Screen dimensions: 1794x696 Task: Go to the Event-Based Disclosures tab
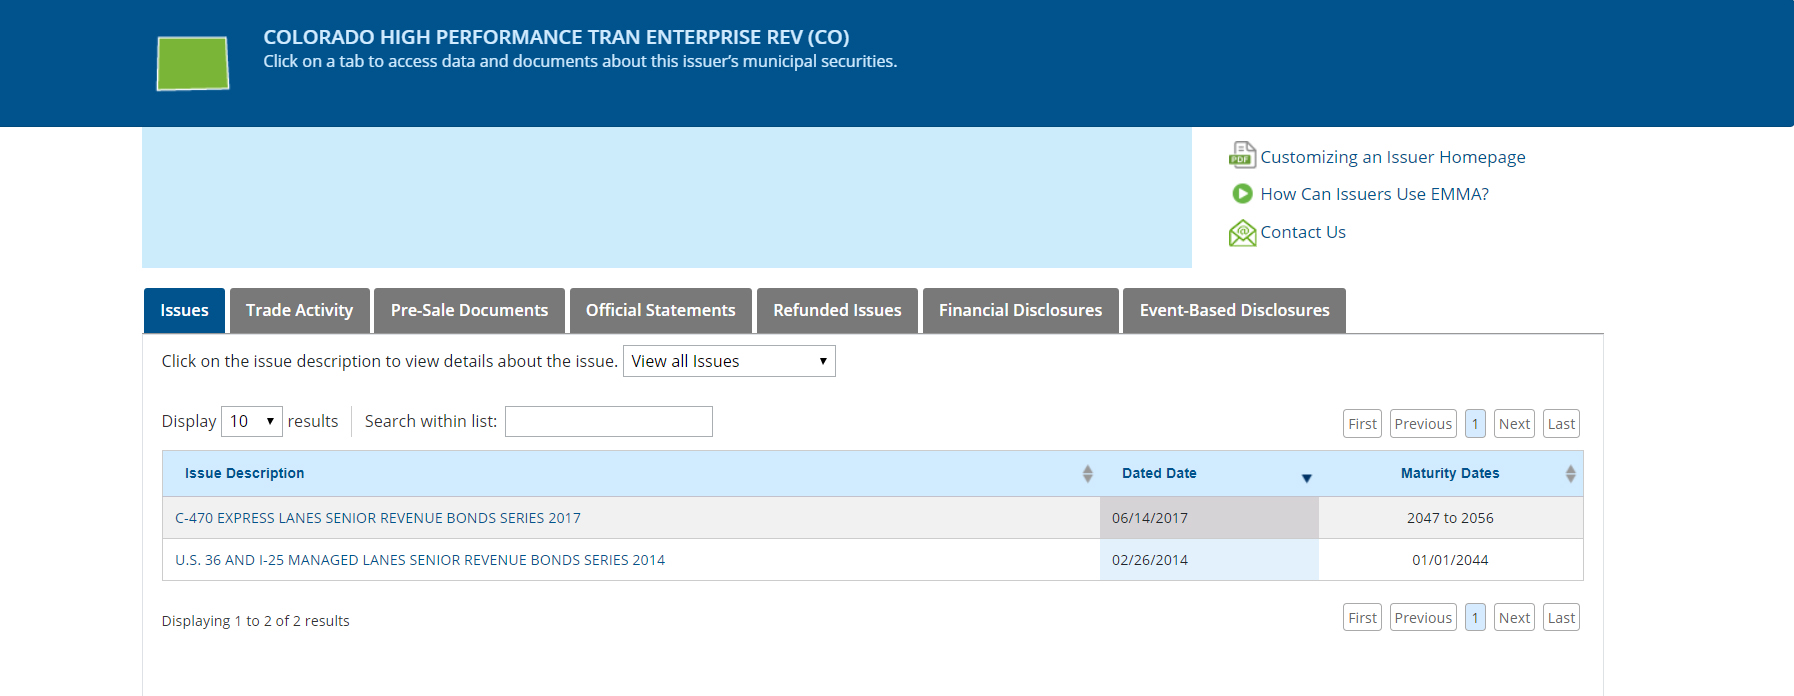coord(1234,311)
